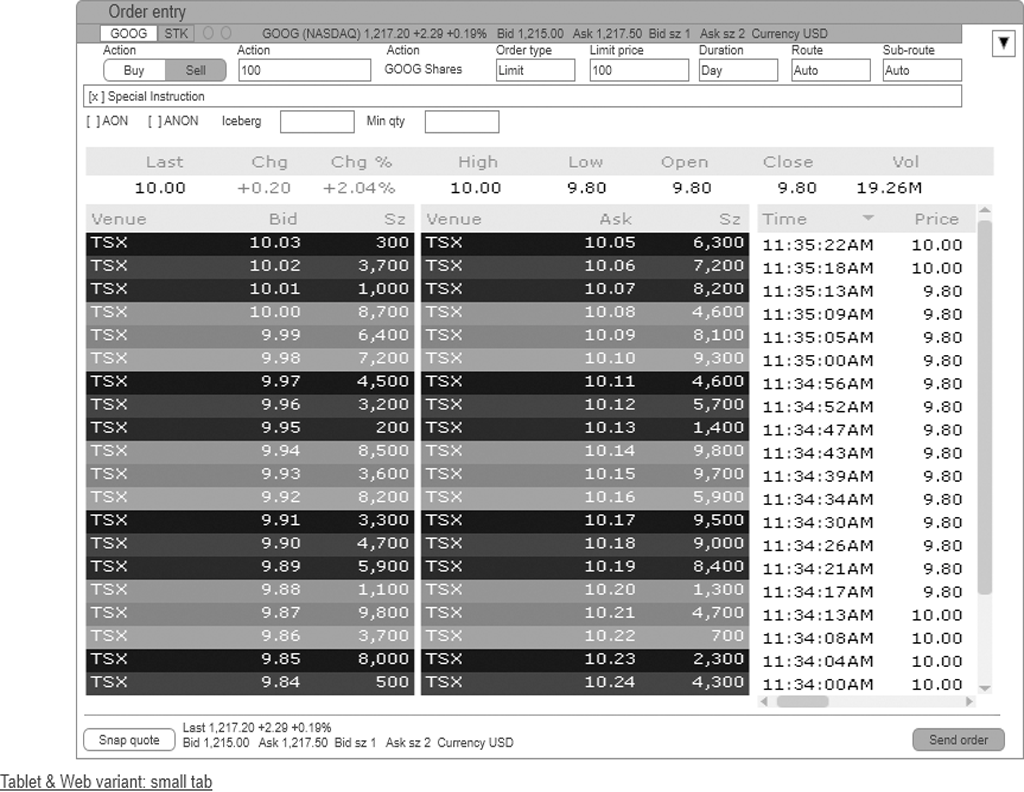This screenshot has height=792, width=1024.
Task: Open the Order type dropdown
Action: 535,71
